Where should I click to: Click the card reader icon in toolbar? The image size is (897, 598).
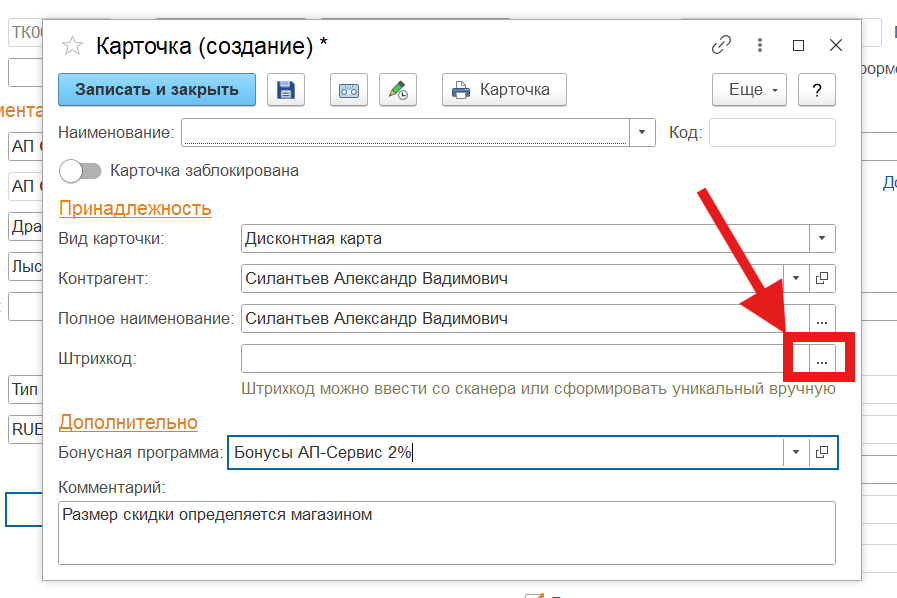click(x=349, y=90)
